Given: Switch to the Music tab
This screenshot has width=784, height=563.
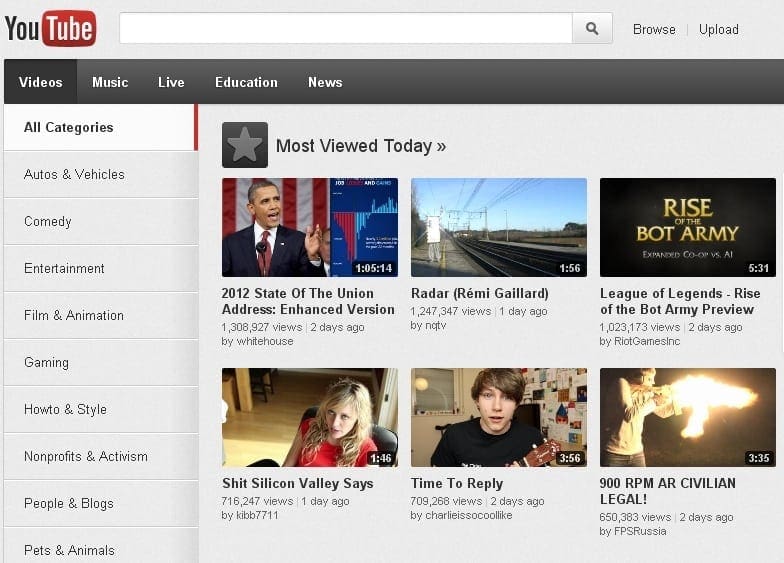Looking at the screenshot, I should [110, 82].
